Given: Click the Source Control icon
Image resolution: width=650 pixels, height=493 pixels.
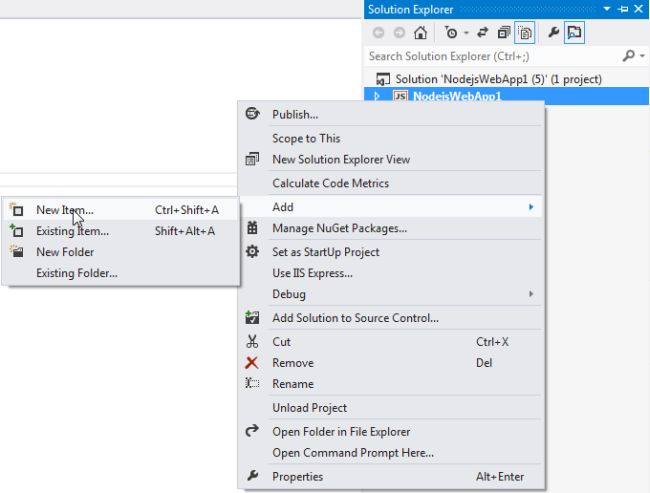Looking at the screenshot, I should click(252, 317).
